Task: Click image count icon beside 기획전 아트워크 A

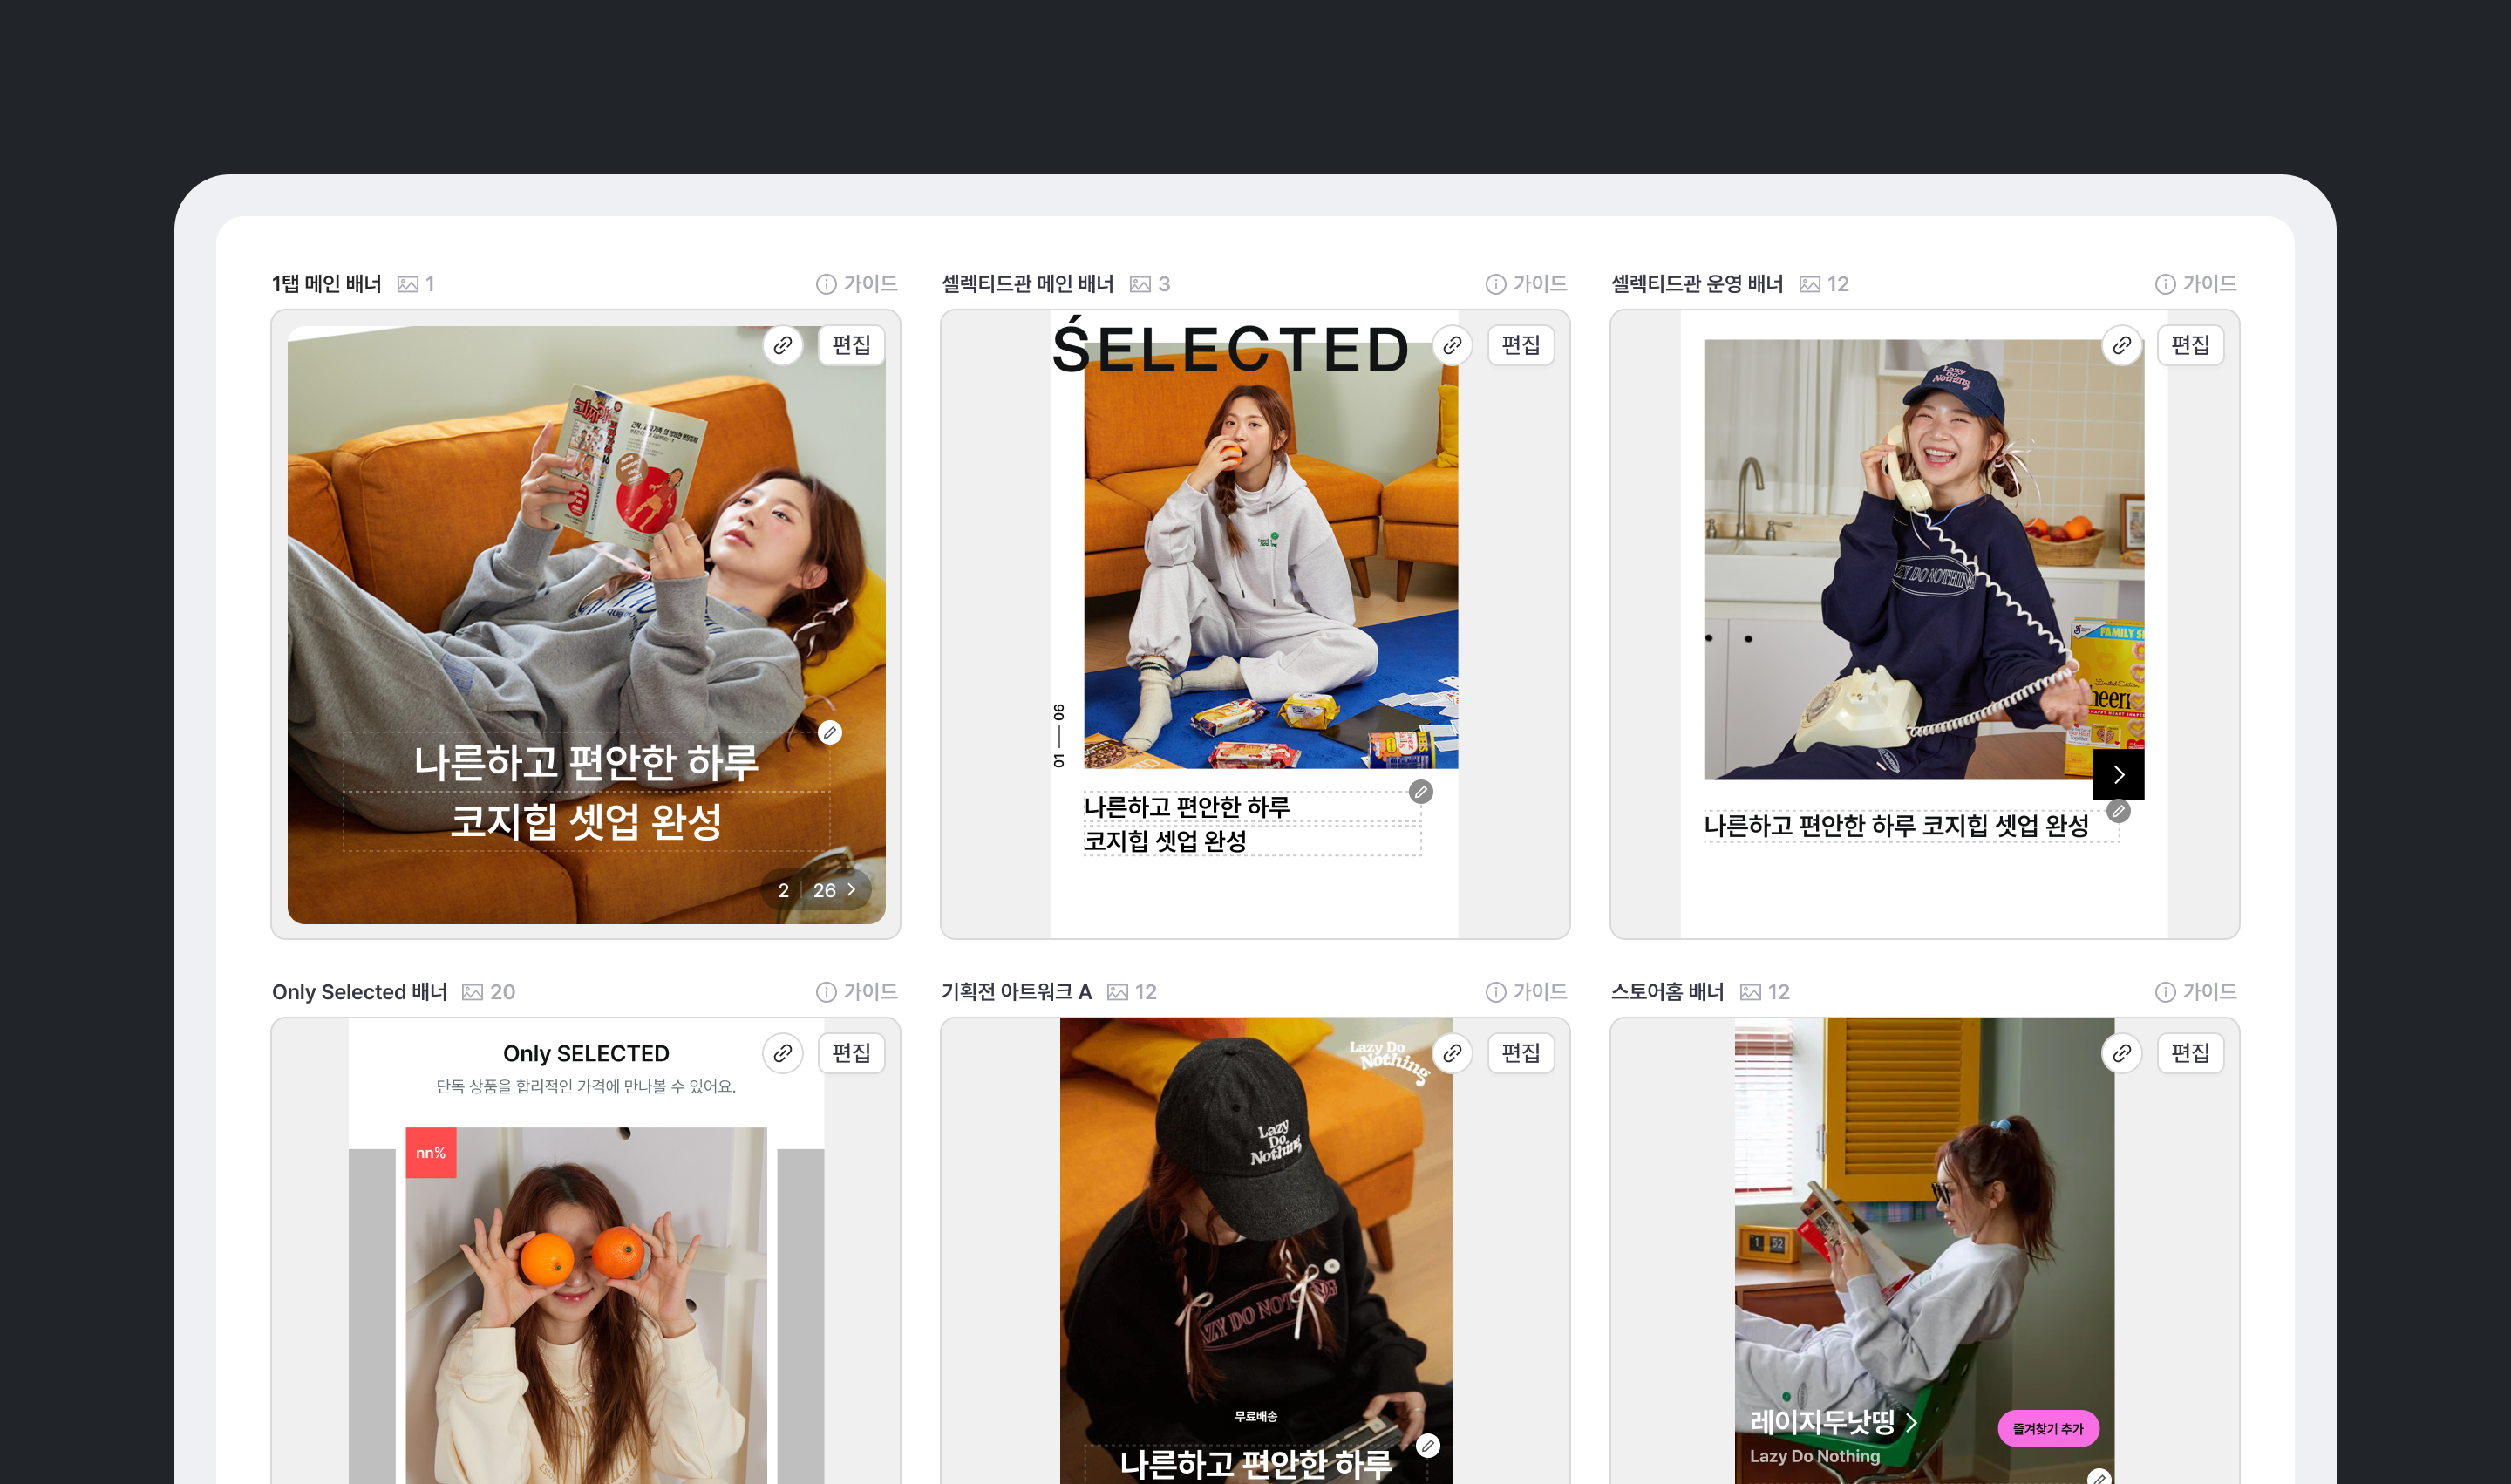Action: 1118,992
